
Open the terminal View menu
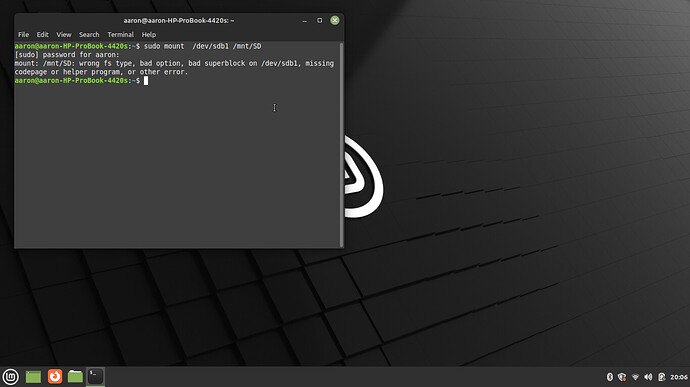(x=64, y=34)
